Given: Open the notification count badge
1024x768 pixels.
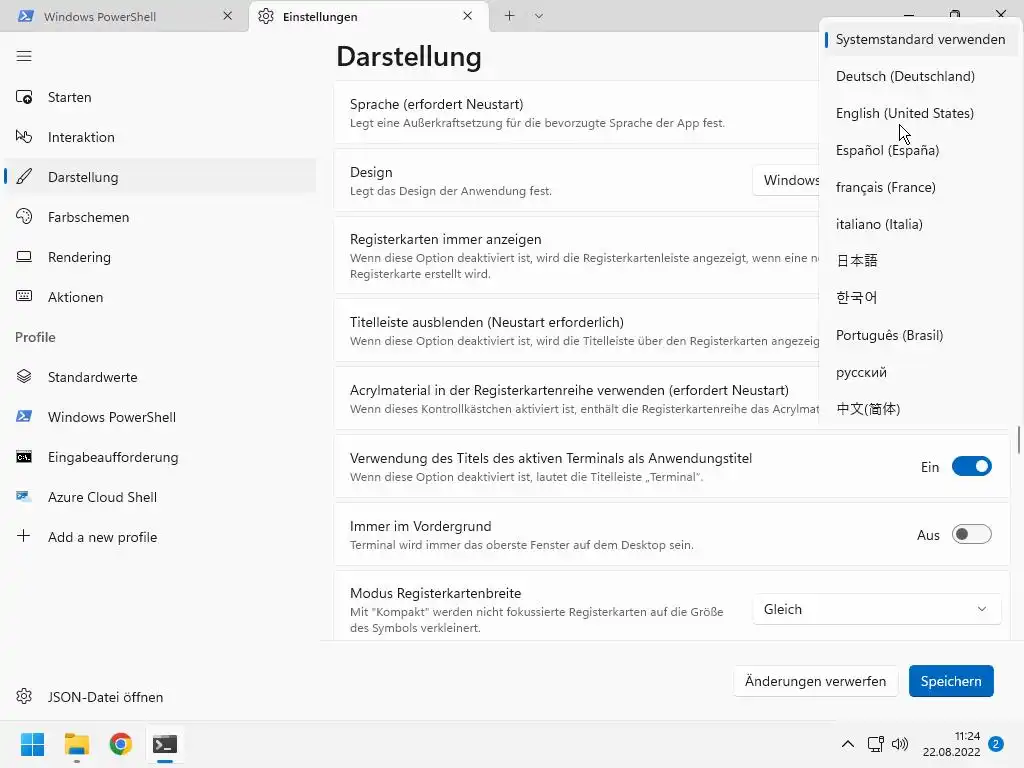Looking at the screenshot, I should pyautogui.click(x=996, y=744).
